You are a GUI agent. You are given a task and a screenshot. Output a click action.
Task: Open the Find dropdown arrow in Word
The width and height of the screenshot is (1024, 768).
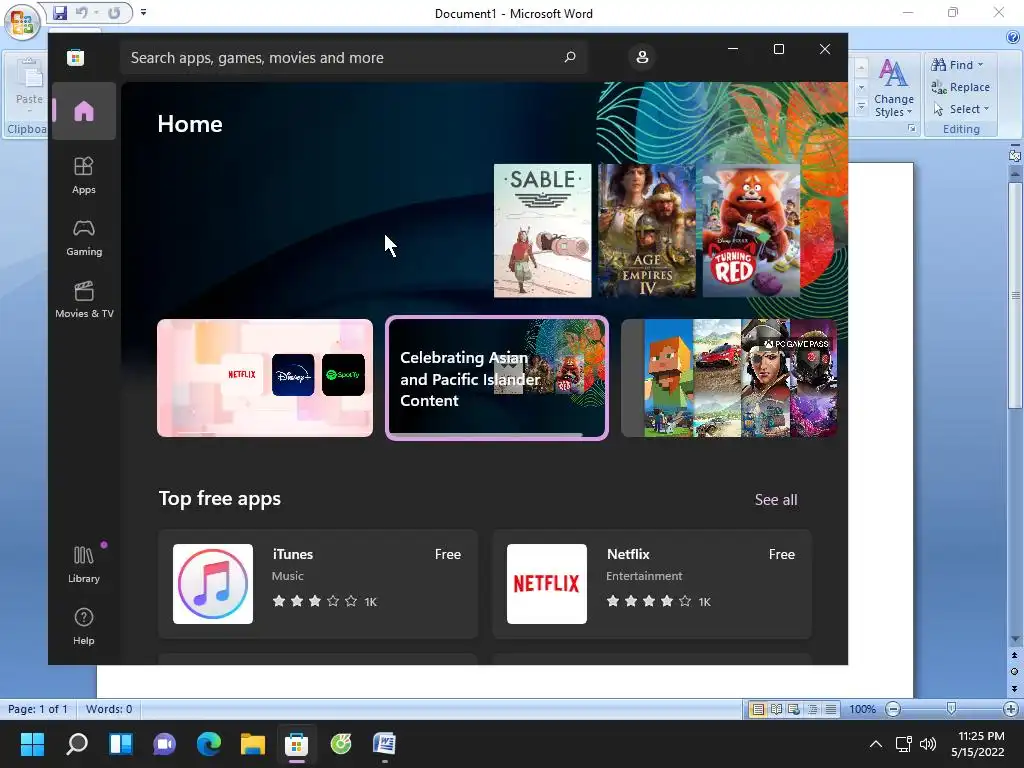[981, 65]
